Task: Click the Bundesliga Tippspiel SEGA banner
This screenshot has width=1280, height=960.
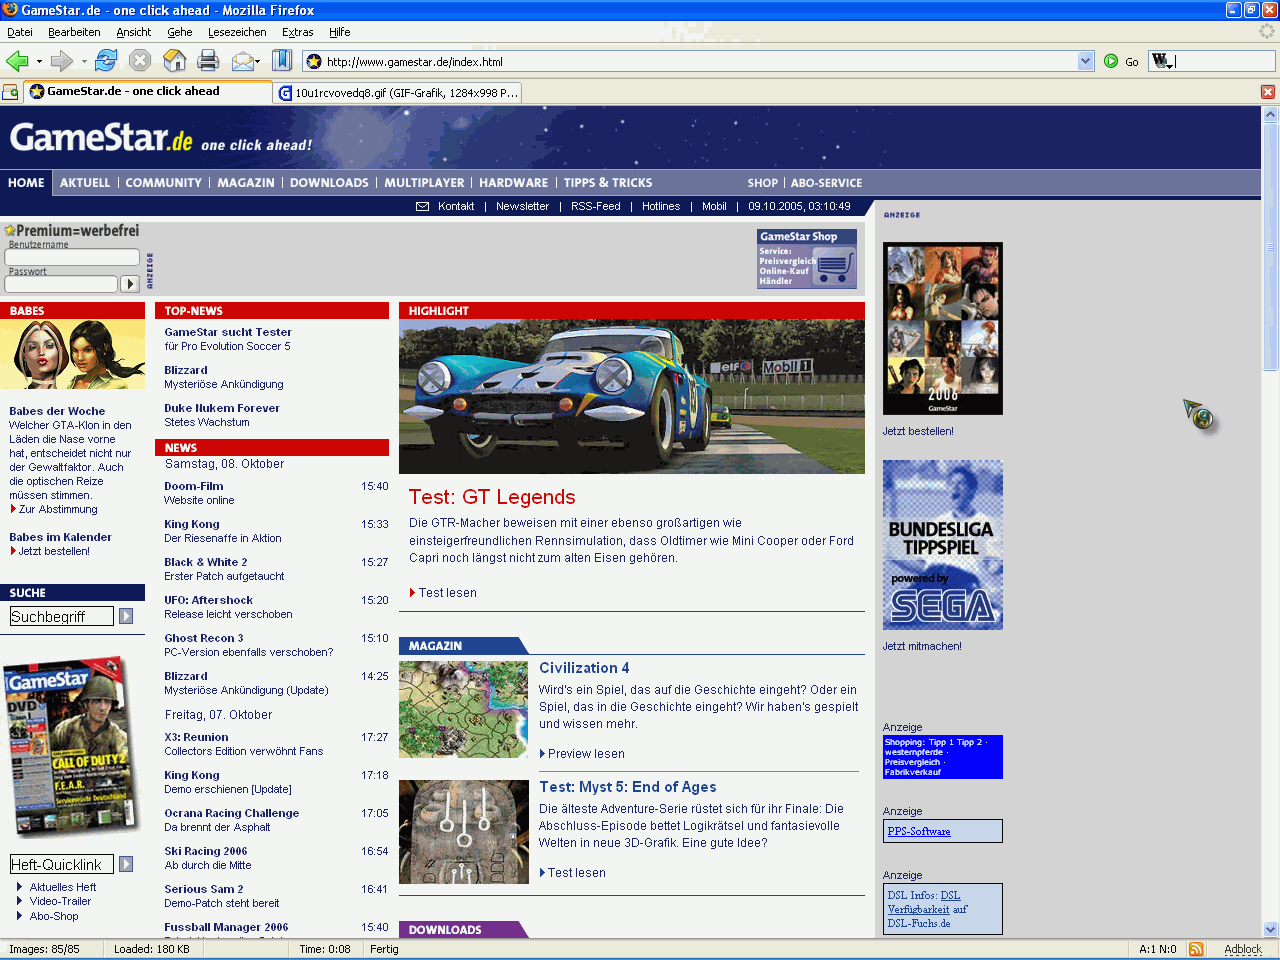Action: pyautogui.click(x=943, y=545)
